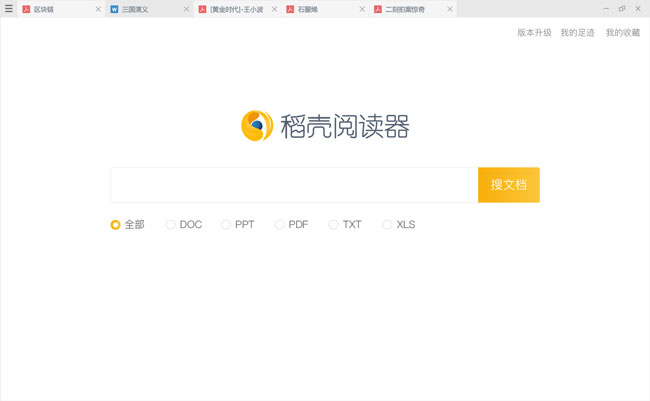Screen dimensions: 650x401
Task: Open the 我的收藏 link
Action: tap(622, 33)
